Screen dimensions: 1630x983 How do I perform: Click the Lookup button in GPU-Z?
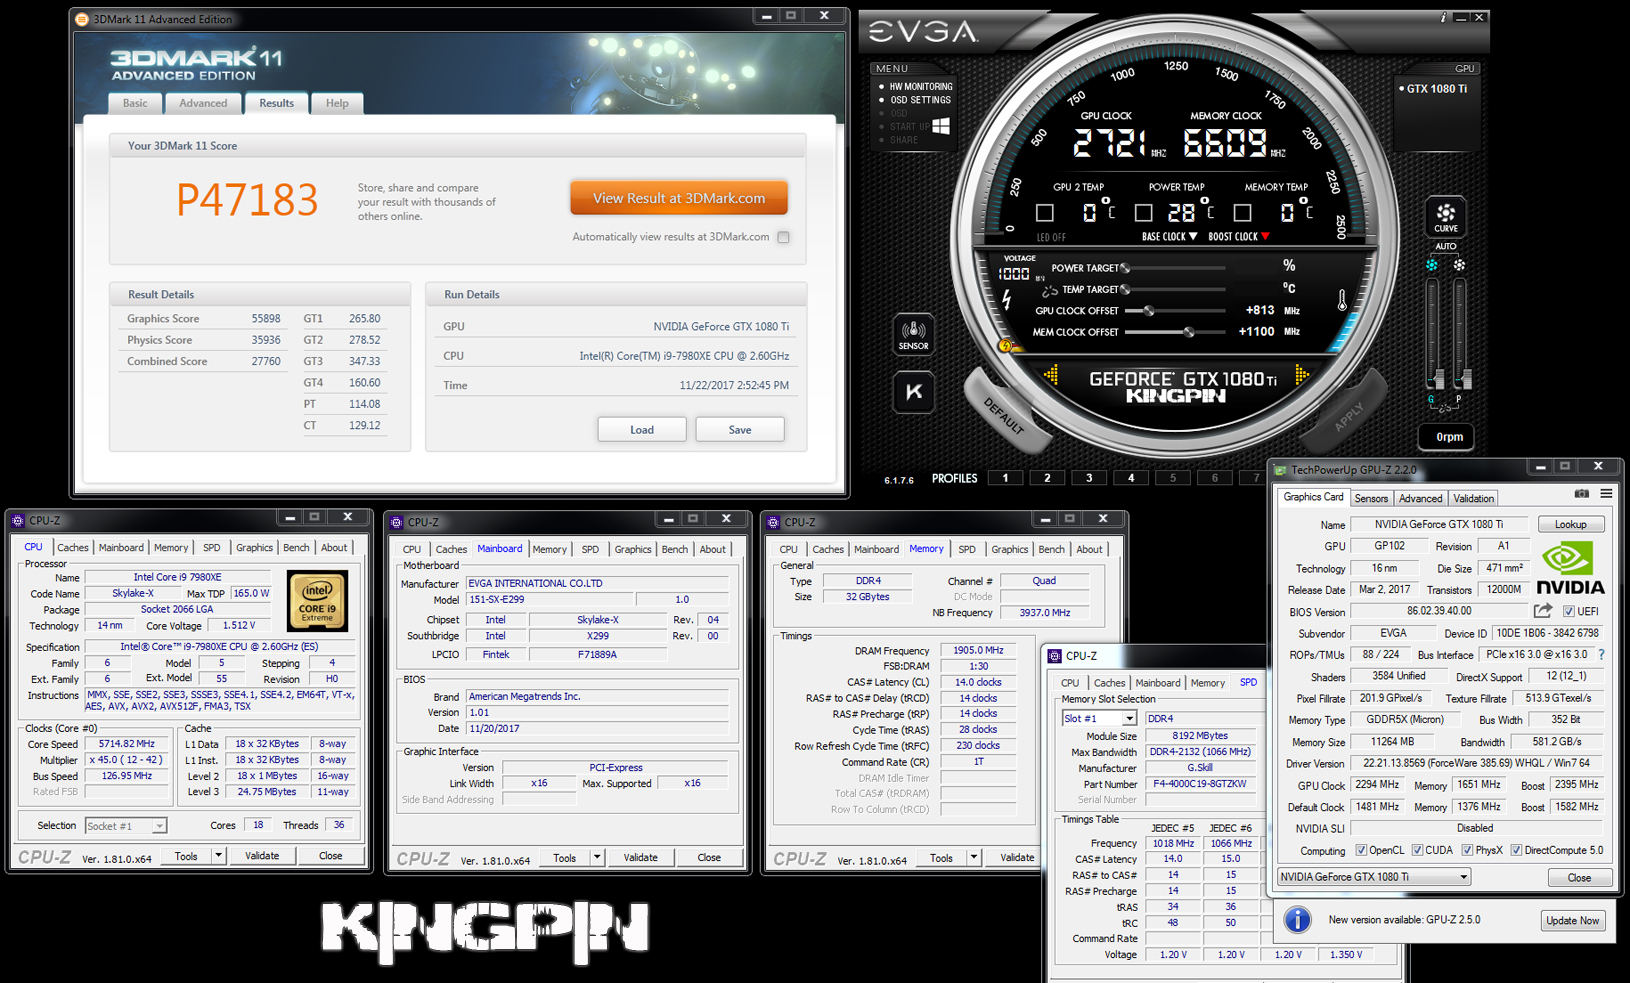1570,524
